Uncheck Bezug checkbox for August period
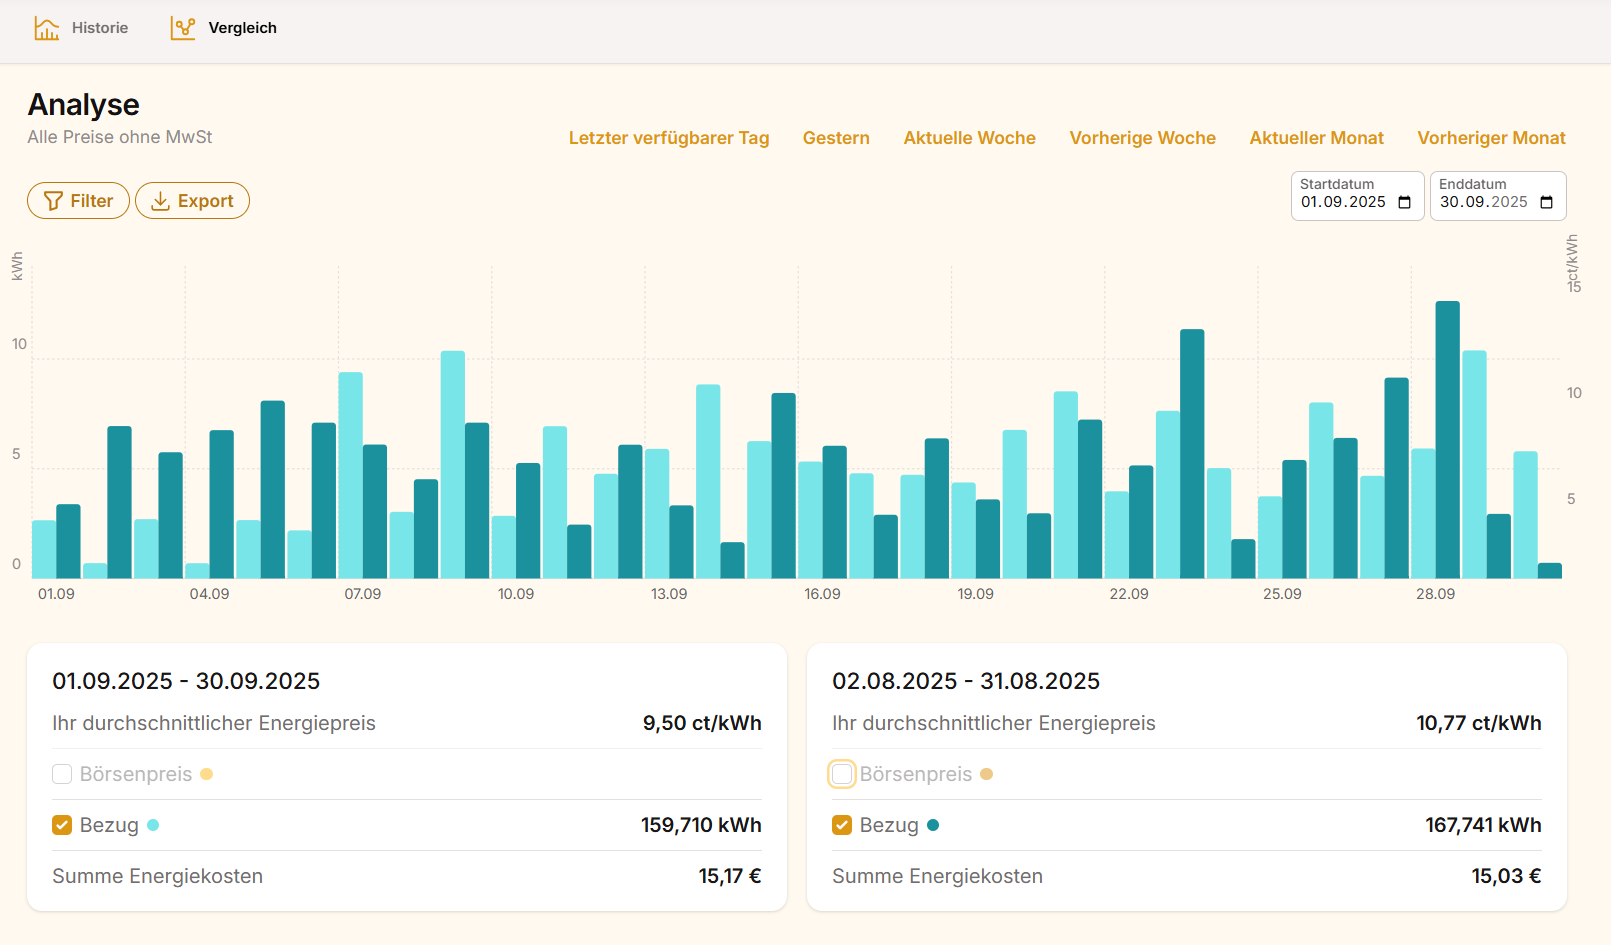The image size is (1611, 945). pos(842,825)
